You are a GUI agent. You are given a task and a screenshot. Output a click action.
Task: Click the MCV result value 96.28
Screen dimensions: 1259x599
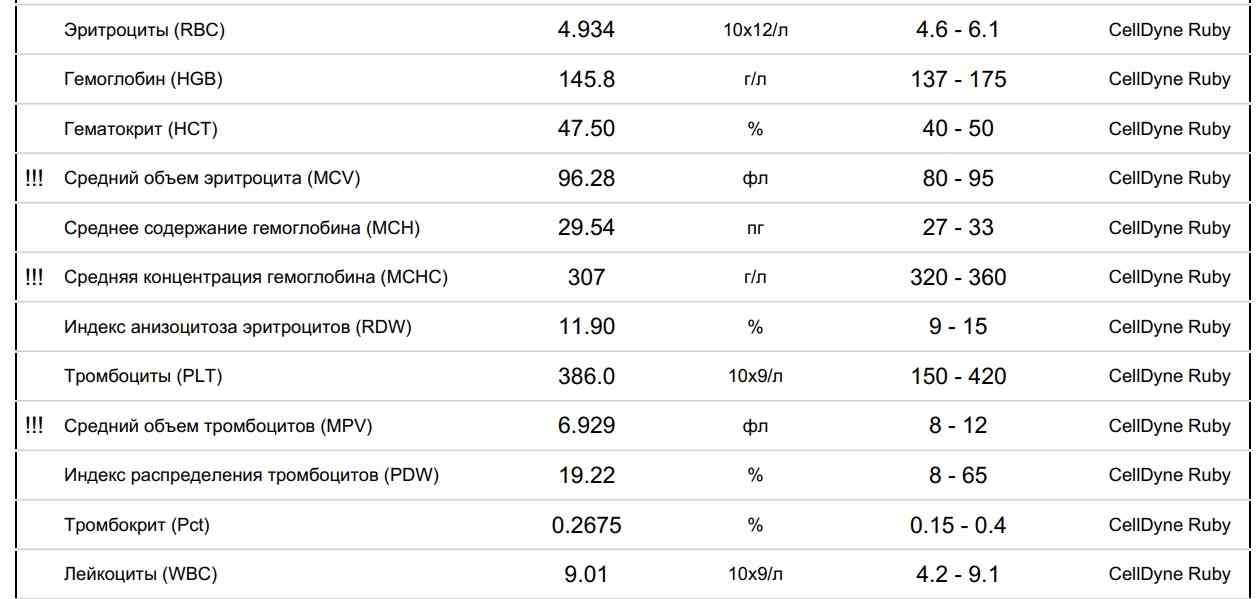point(586,179)
